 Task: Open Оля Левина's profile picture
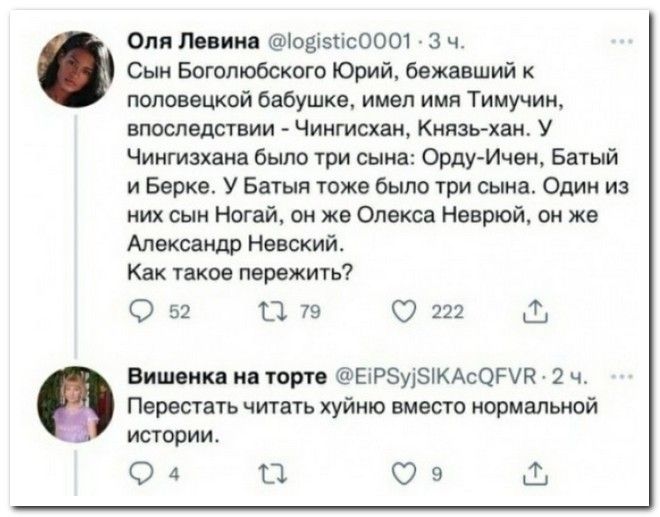(76, 69)
